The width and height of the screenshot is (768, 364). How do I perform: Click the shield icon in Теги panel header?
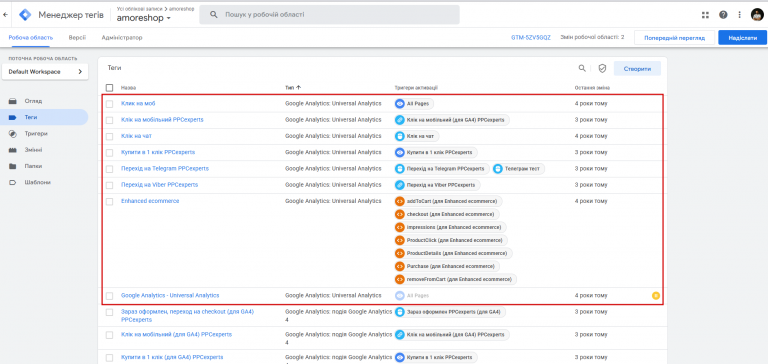click(602, 69)
